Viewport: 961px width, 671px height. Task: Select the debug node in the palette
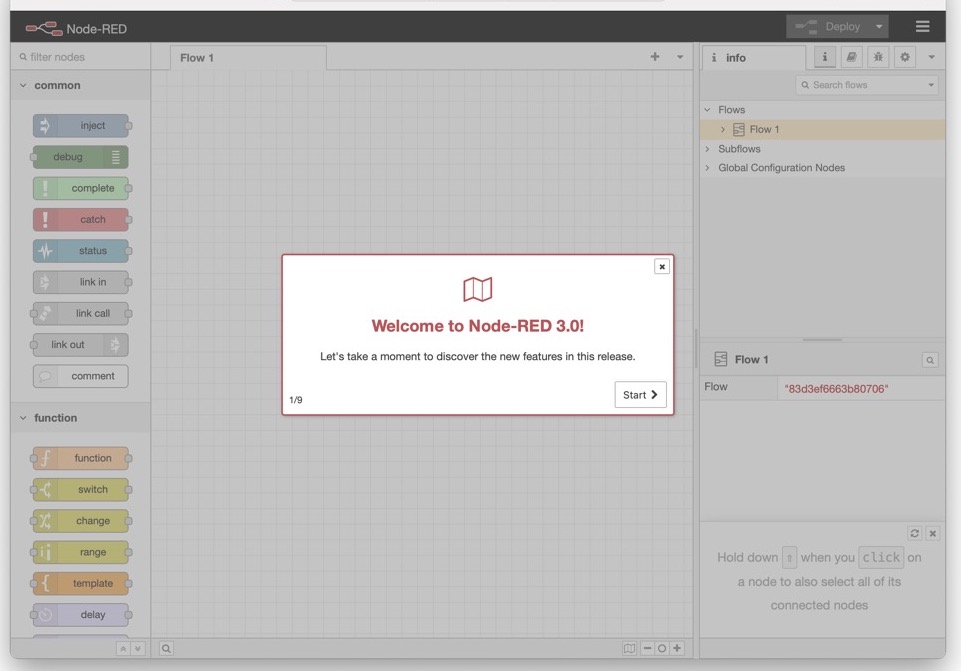81,157
